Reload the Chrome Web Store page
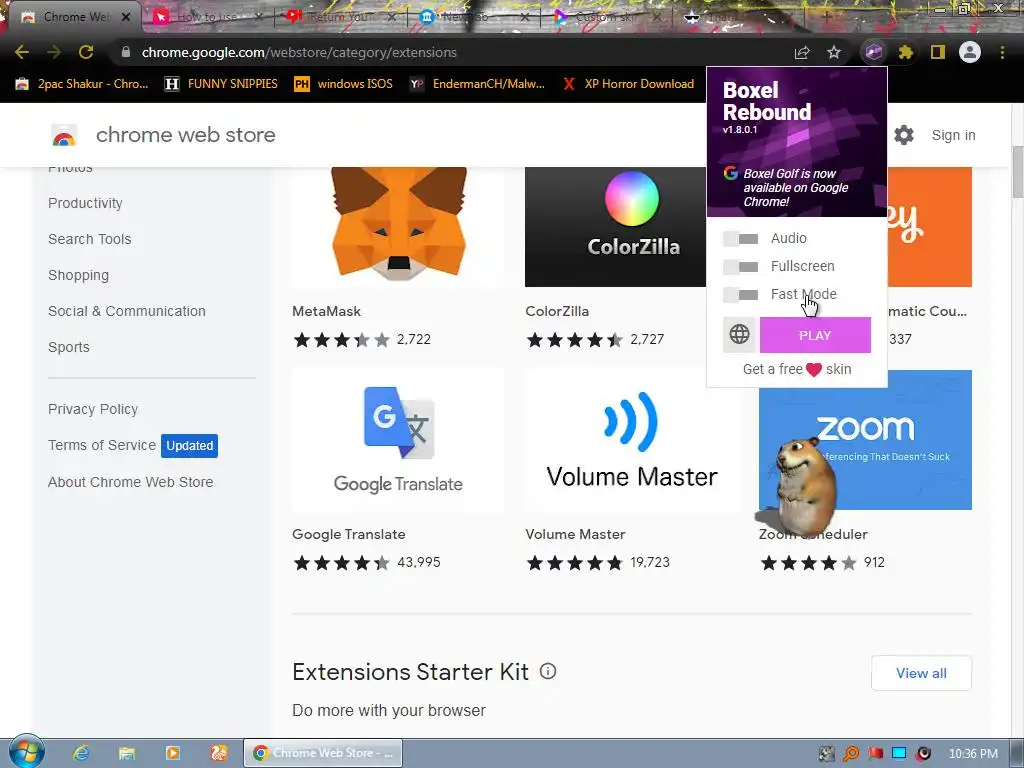 pos(86,52)
